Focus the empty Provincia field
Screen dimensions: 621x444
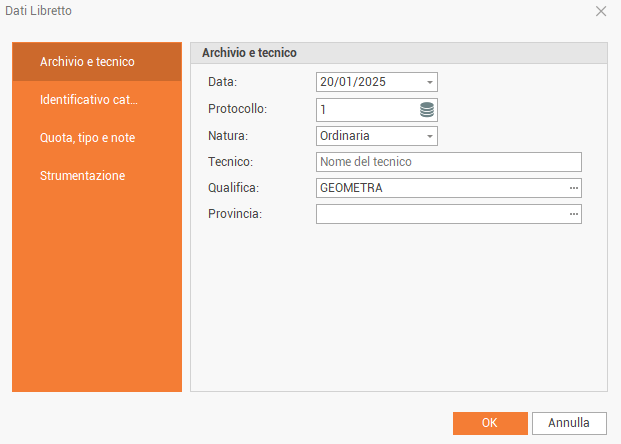(440, 214)
